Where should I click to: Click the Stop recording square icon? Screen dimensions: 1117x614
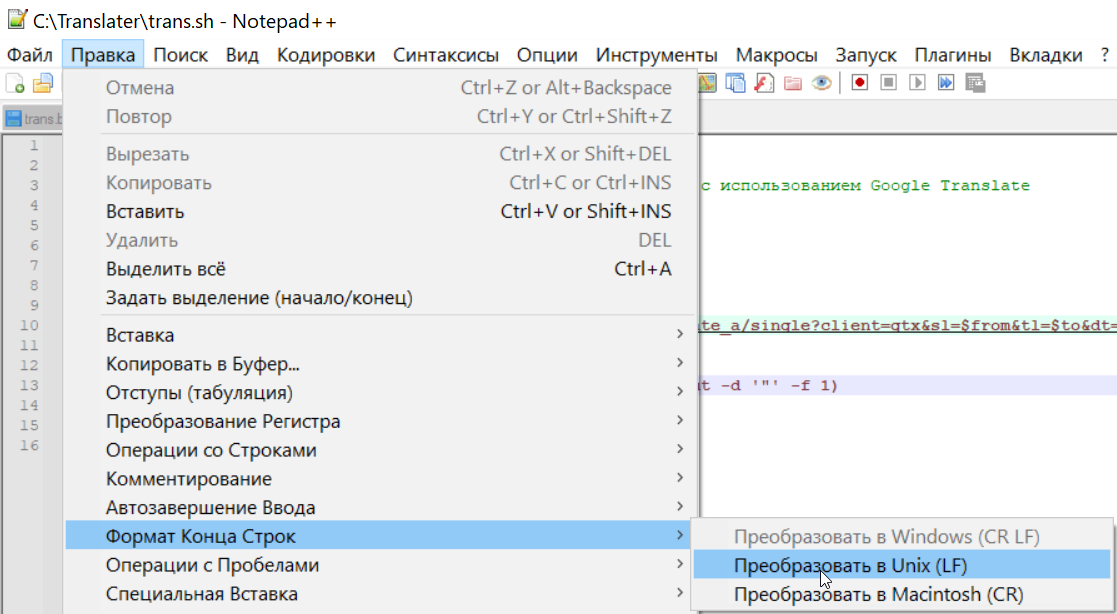click(888, 83)
